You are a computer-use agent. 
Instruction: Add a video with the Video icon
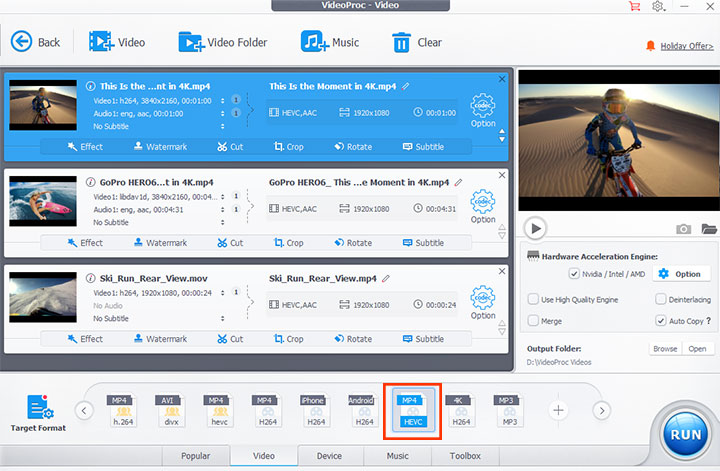point(117,42)
